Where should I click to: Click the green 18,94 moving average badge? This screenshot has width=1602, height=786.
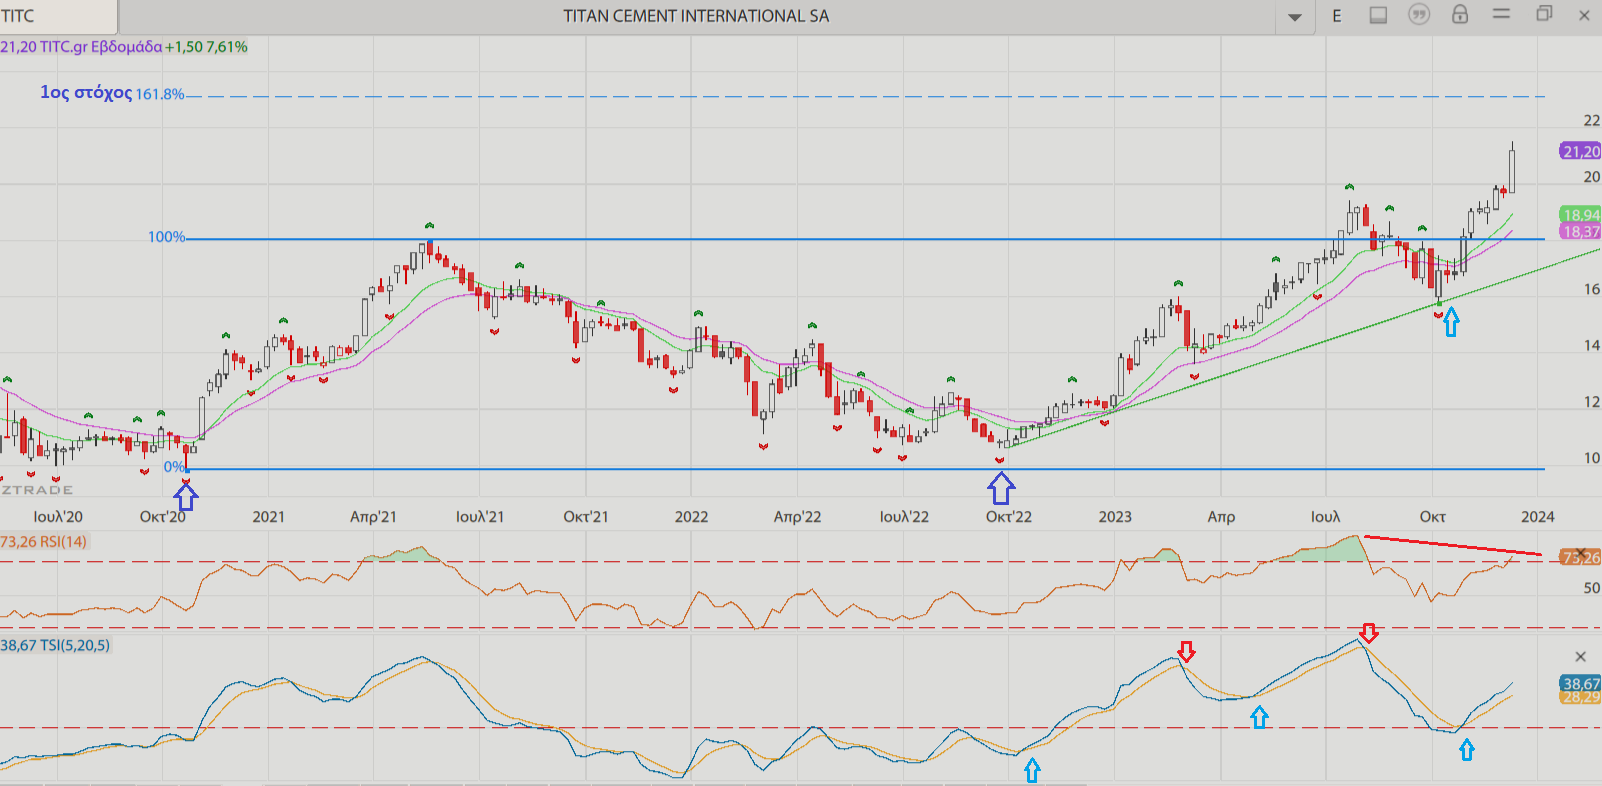click(x=1581, y=215)
